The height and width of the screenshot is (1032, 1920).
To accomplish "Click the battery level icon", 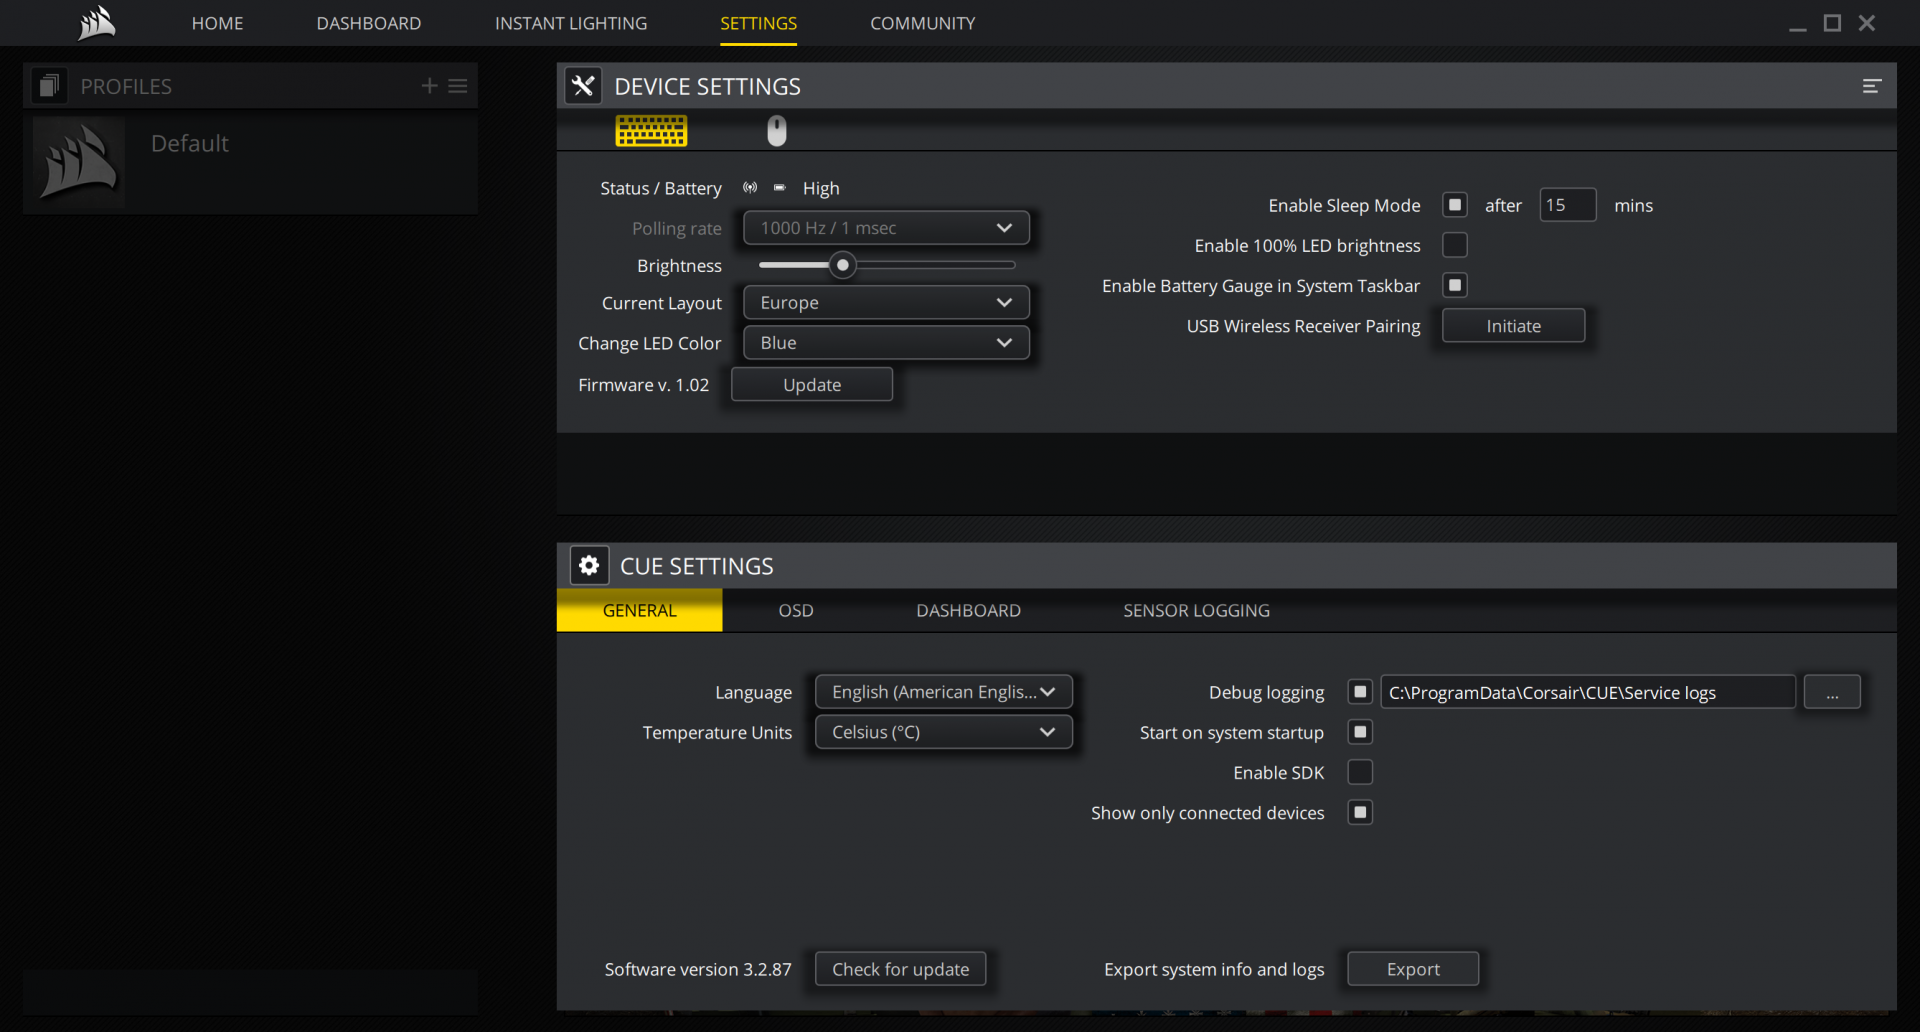I will tap(780, 188).
